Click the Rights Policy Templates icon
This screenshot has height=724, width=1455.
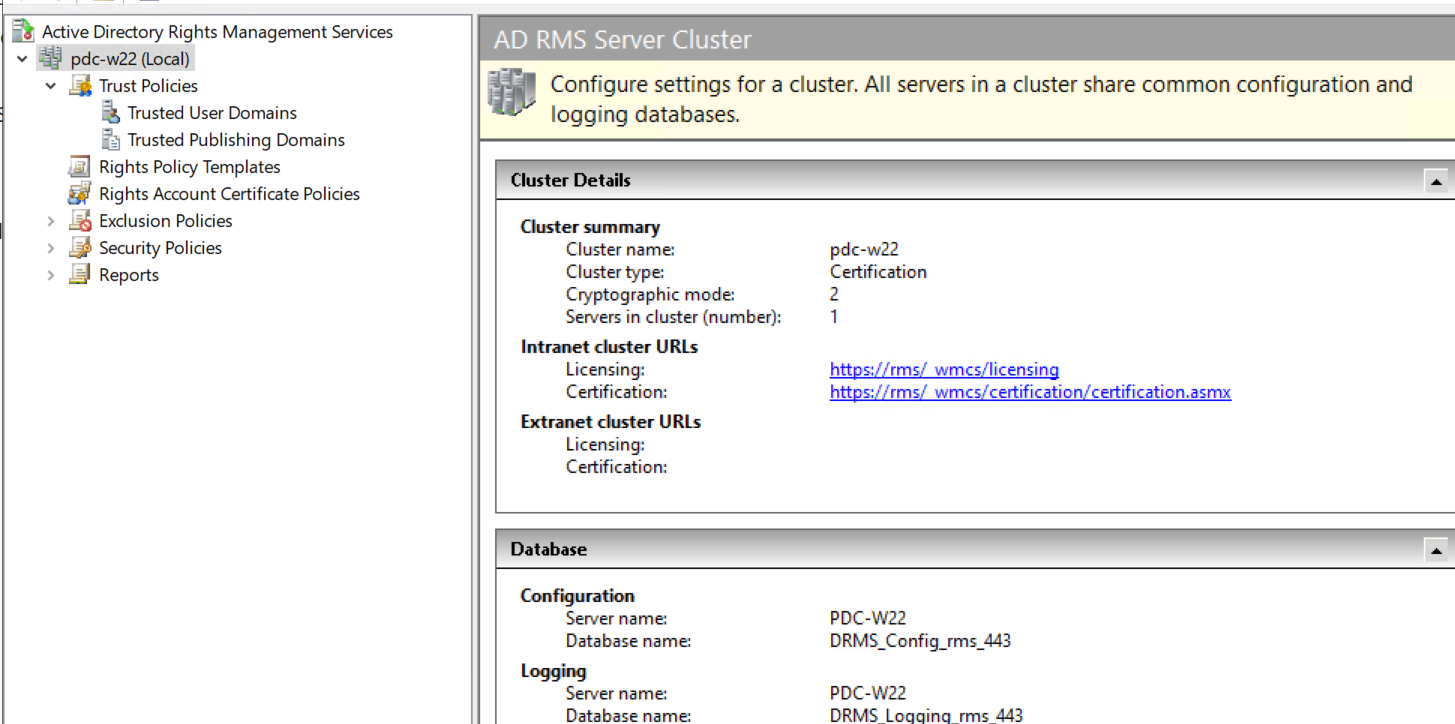pos(80,167)
